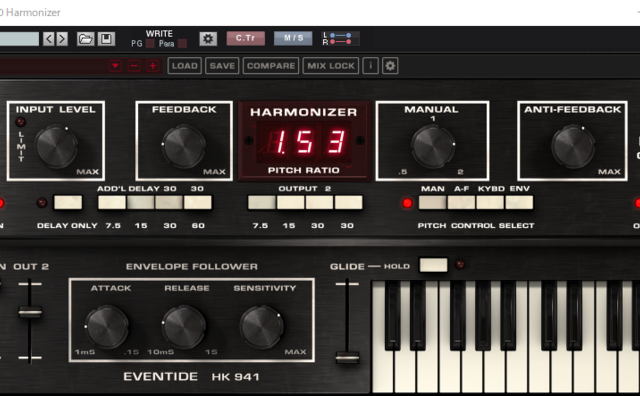The width and height of the screenshot is (640, 396).
Task: Toggle the Glide Hold switch
Action: click(433, 265)
